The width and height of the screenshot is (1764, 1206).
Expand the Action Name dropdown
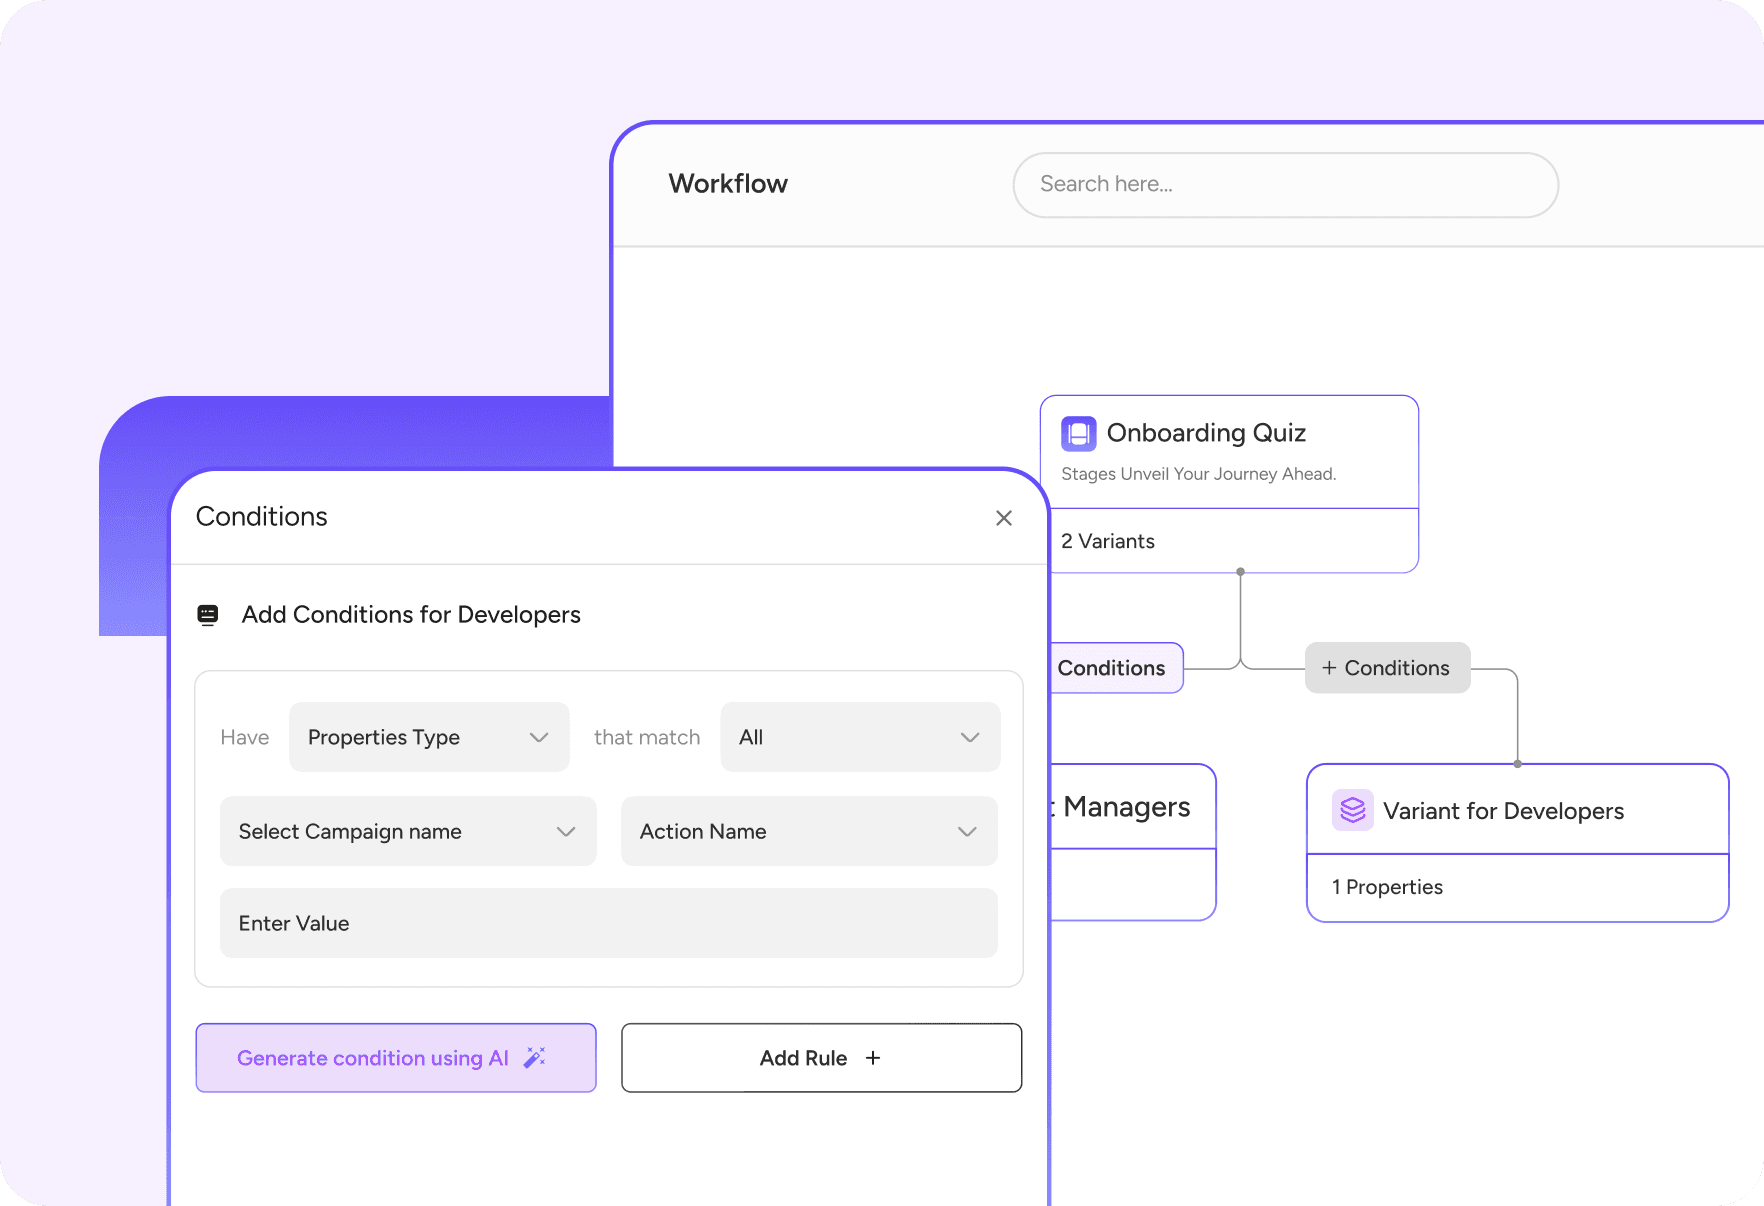tap(809, 831)
